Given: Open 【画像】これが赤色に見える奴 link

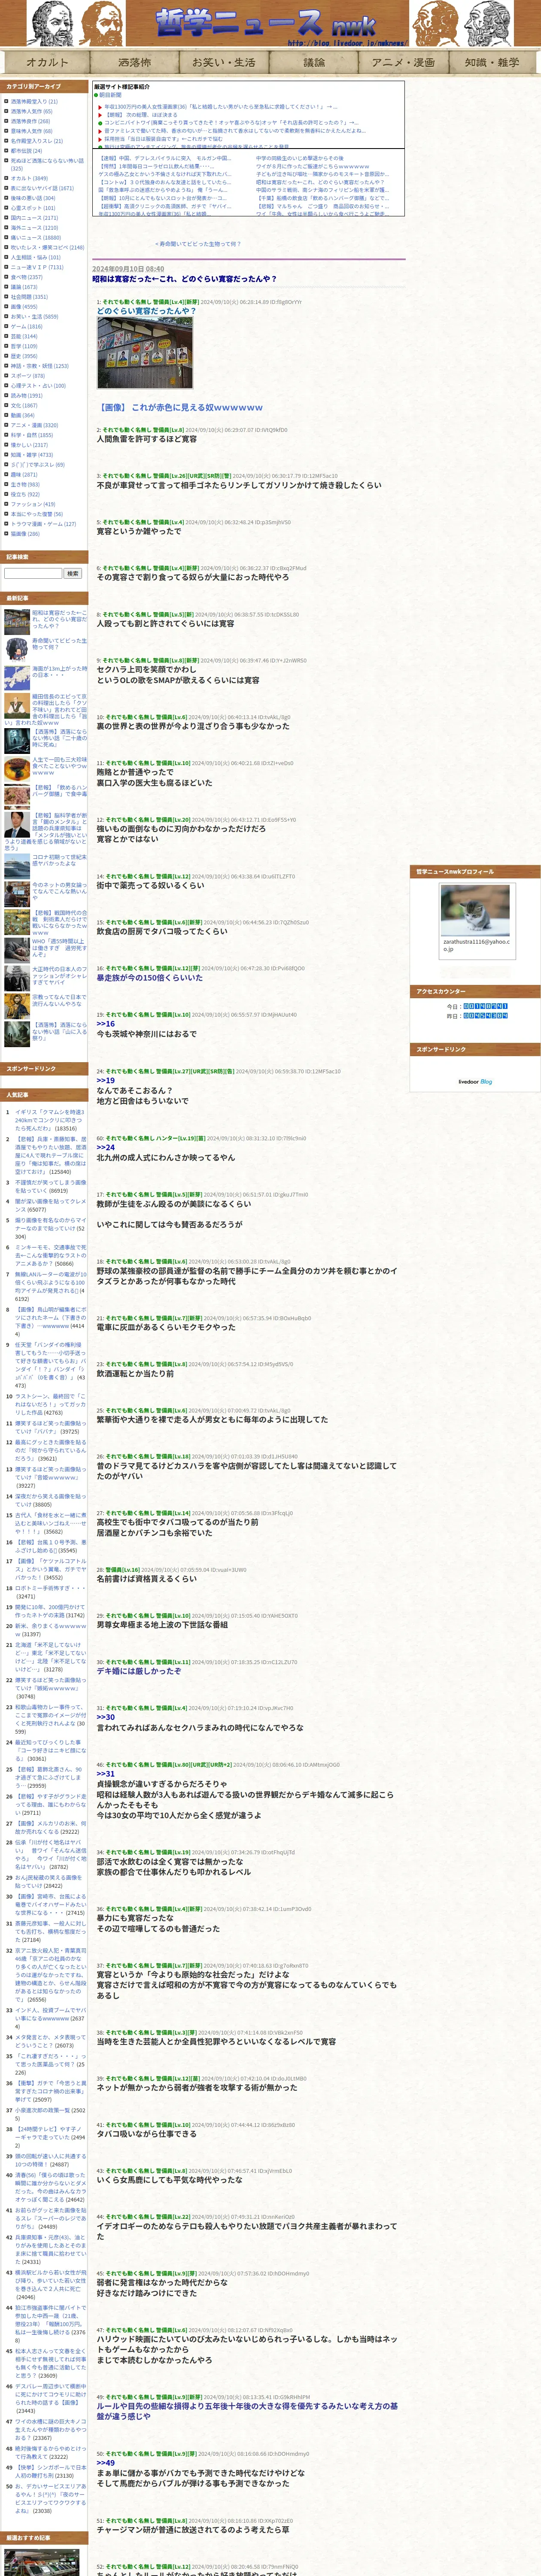Looking at the screenshot, I should coord(180,407).
